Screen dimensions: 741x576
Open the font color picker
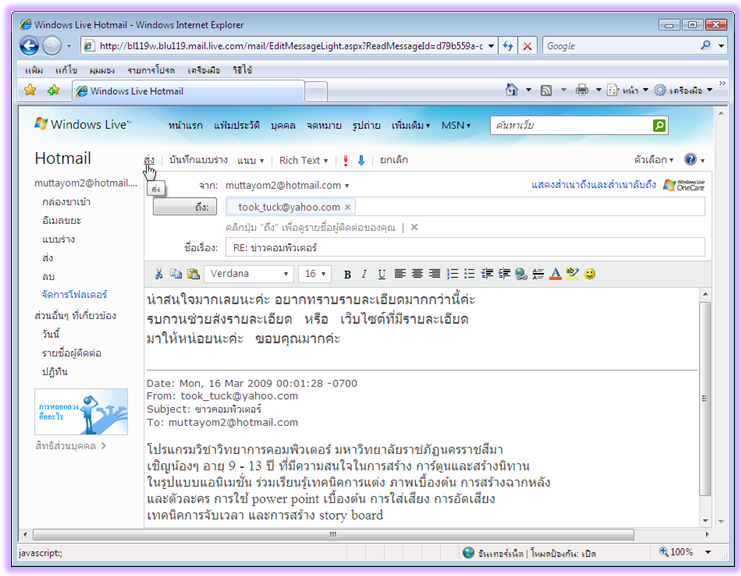[x=555, y=274]
